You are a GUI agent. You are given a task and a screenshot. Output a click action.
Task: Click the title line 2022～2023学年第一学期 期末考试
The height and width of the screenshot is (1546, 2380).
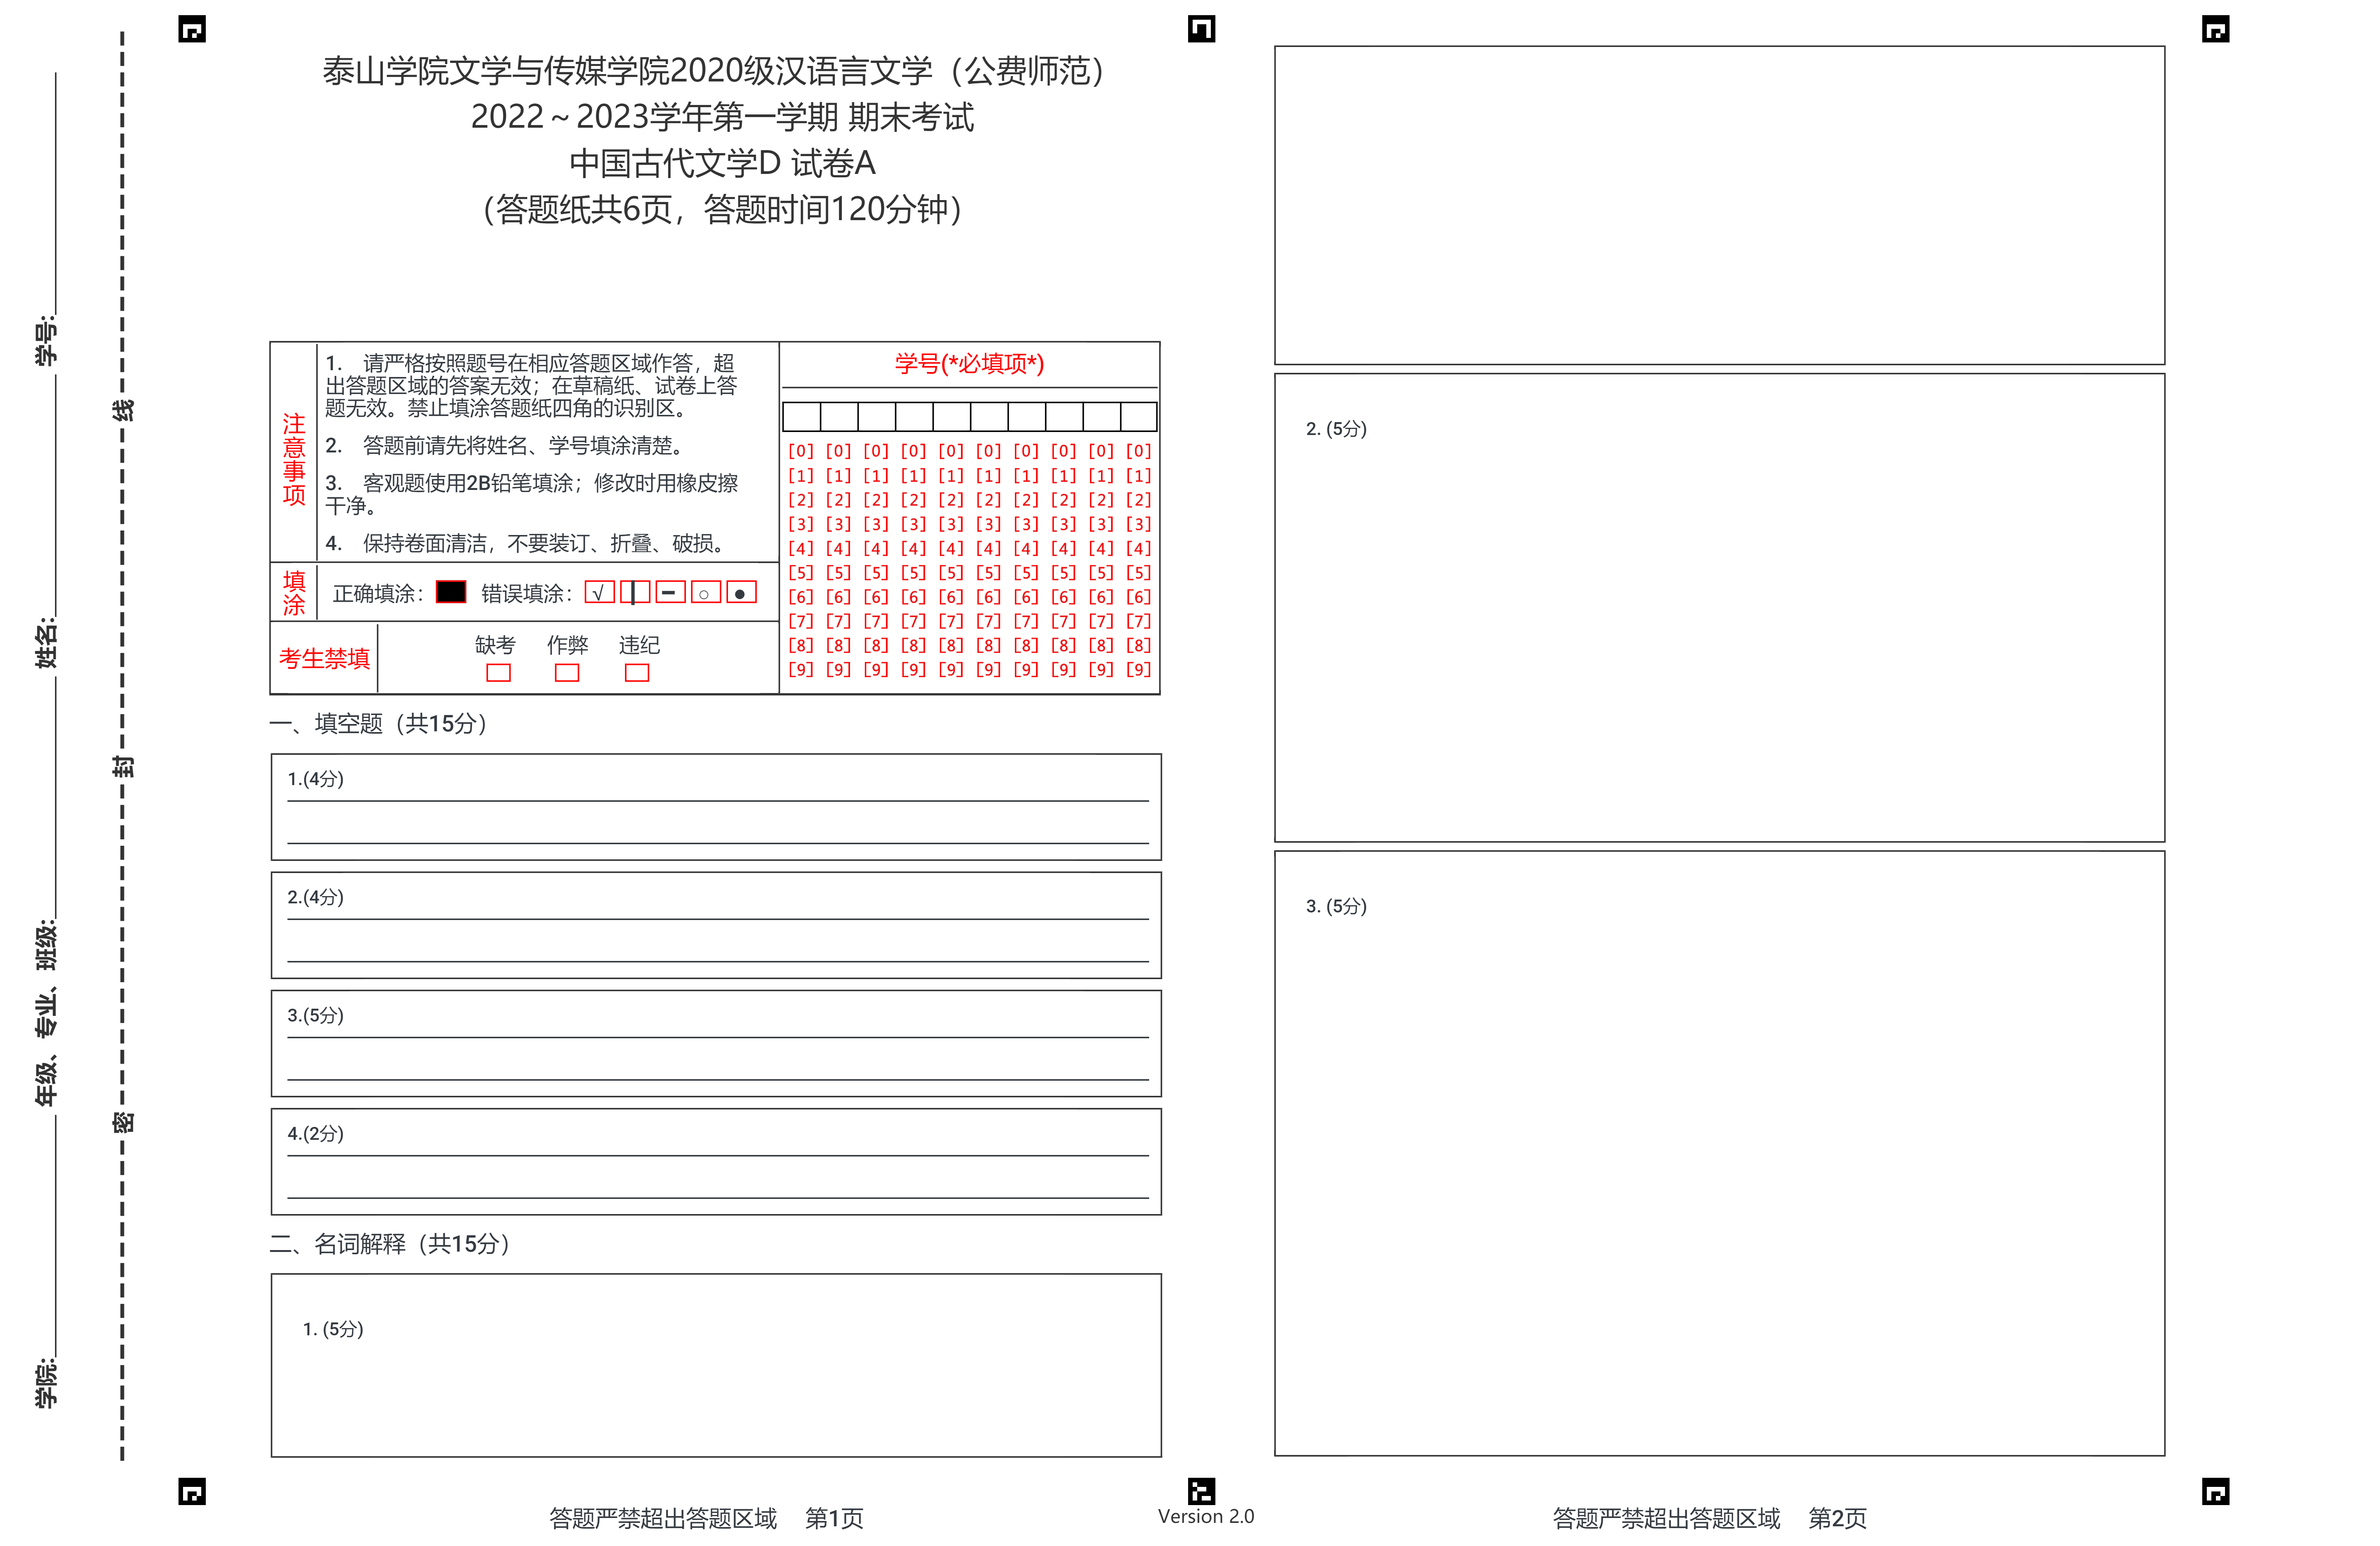(722, 117)
